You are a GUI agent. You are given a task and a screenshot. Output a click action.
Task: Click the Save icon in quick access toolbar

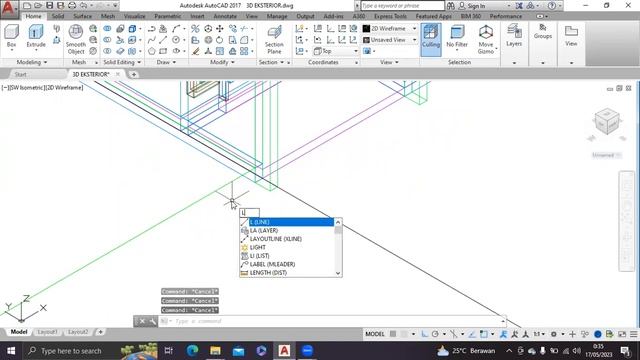click(x=49, y=5)
